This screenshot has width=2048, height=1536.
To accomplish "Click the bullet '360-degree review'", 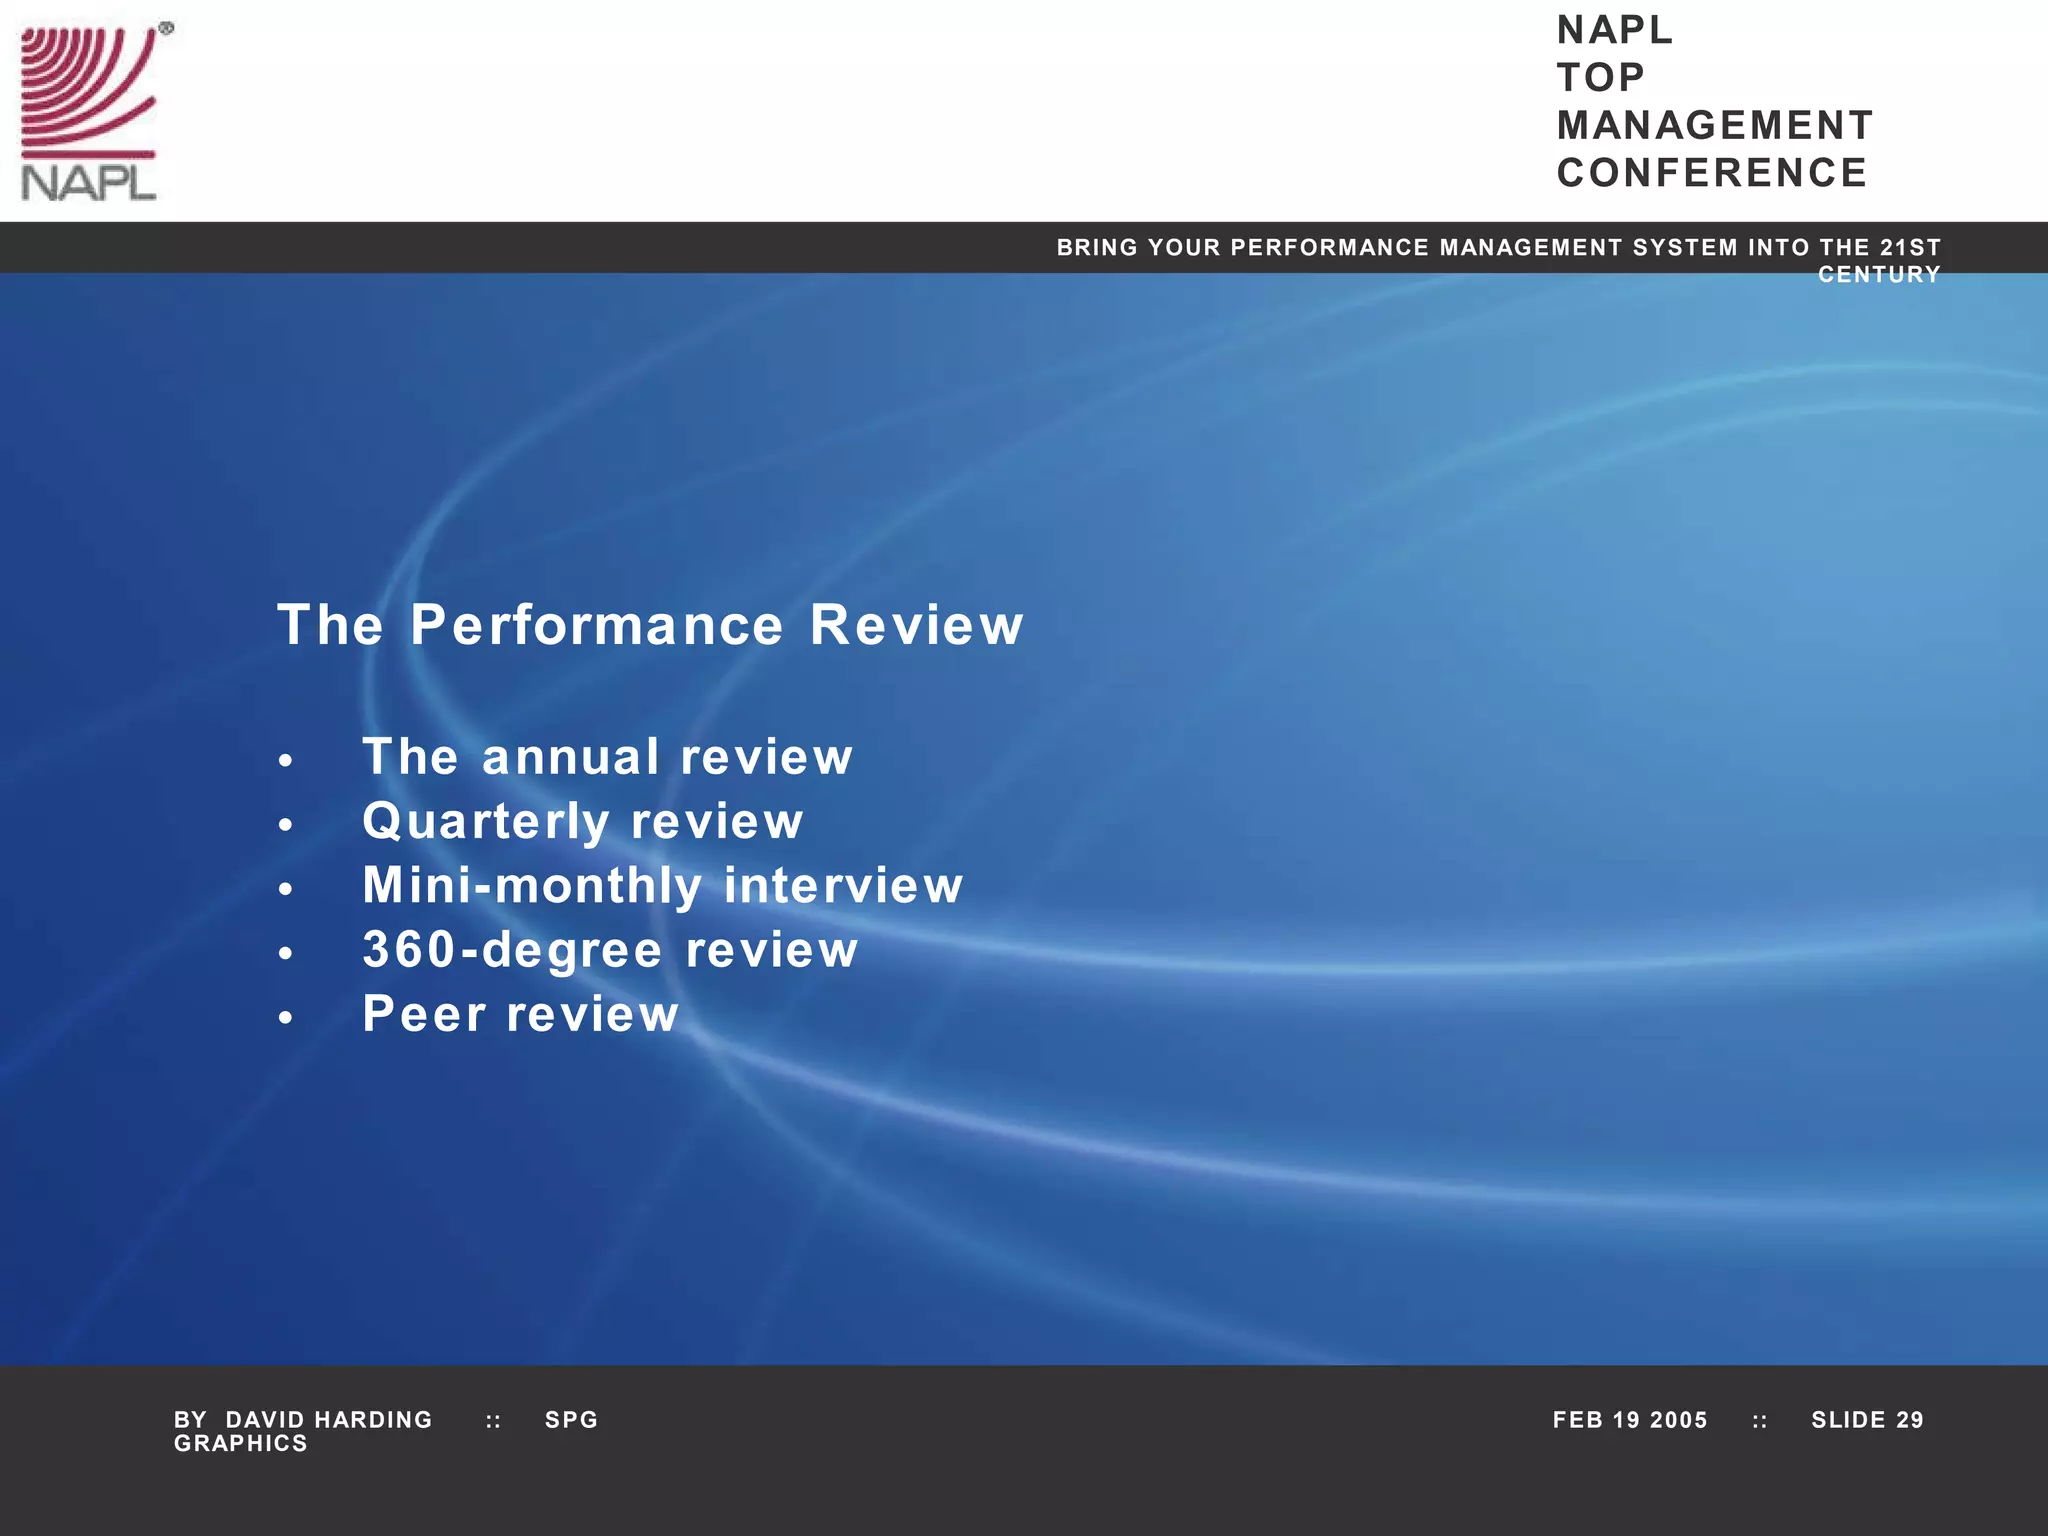I will pos(610,950).
